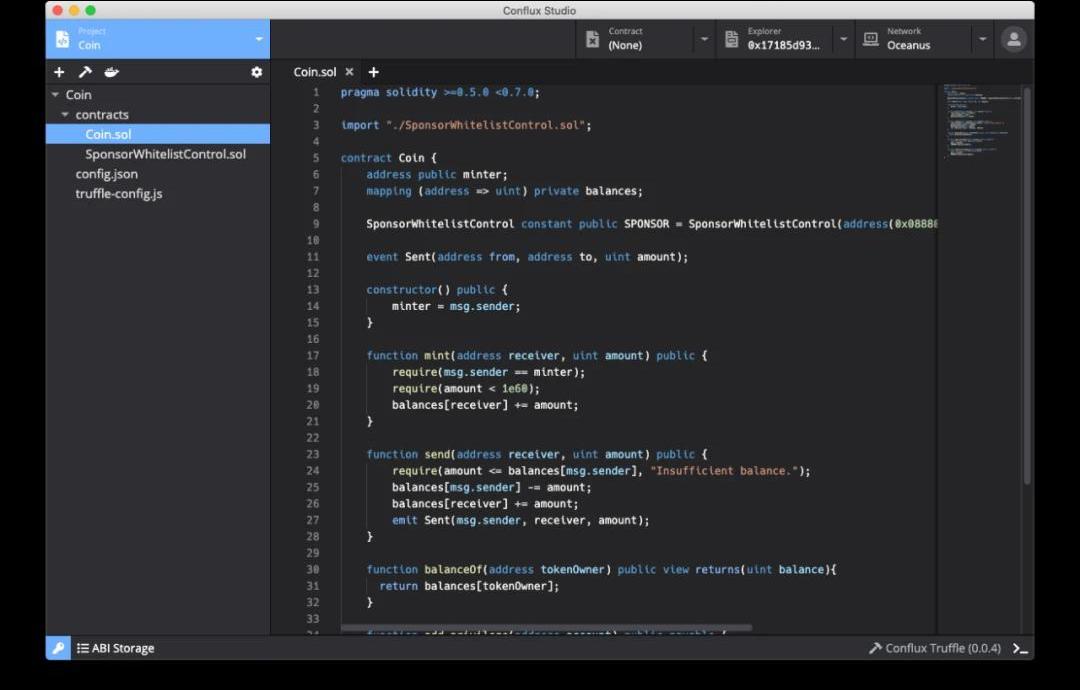Open ABI Storage panel

[x=116, y=648]
